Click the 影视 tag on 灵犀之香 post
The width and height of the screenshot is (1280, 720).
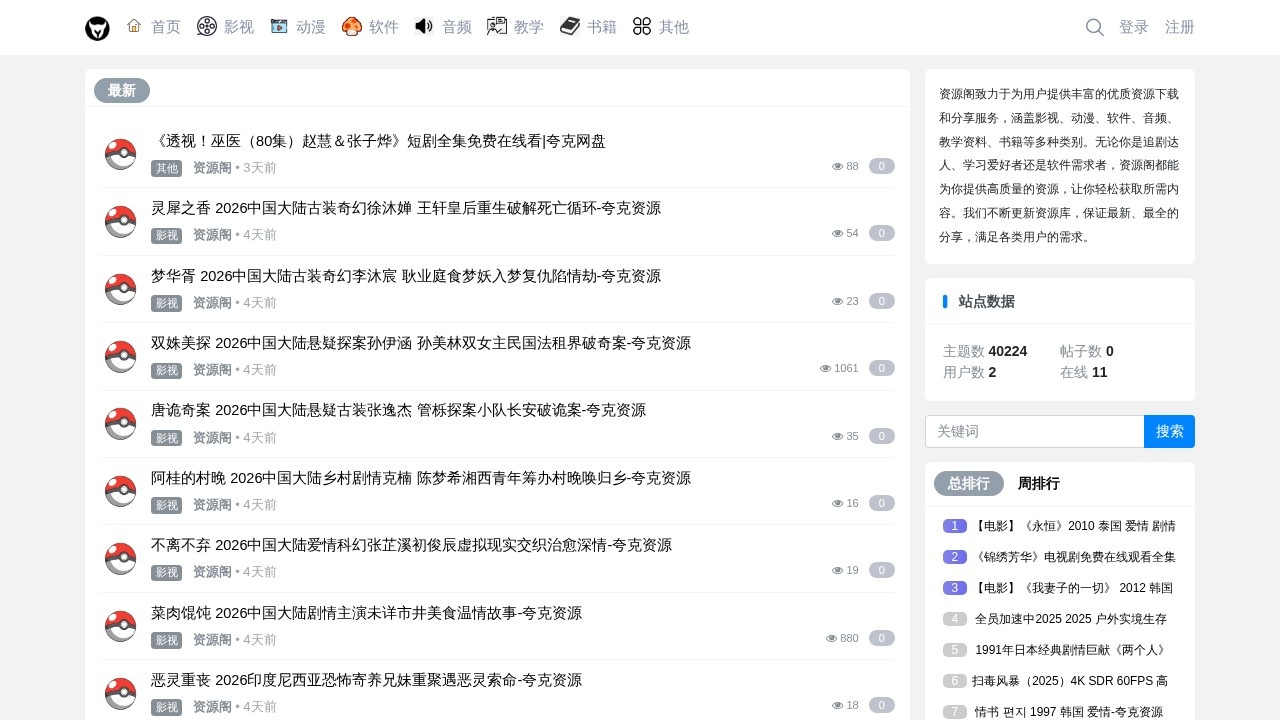[165, 235]
